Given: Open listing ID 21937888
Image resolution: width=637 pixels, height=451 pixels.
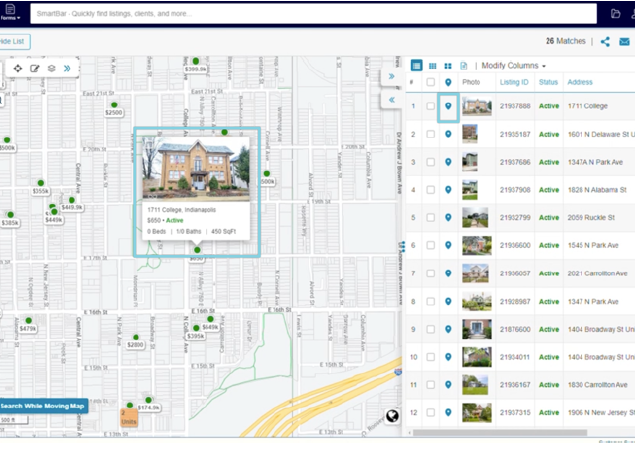Looking at the screenshot, I should (x=515, y=106).
